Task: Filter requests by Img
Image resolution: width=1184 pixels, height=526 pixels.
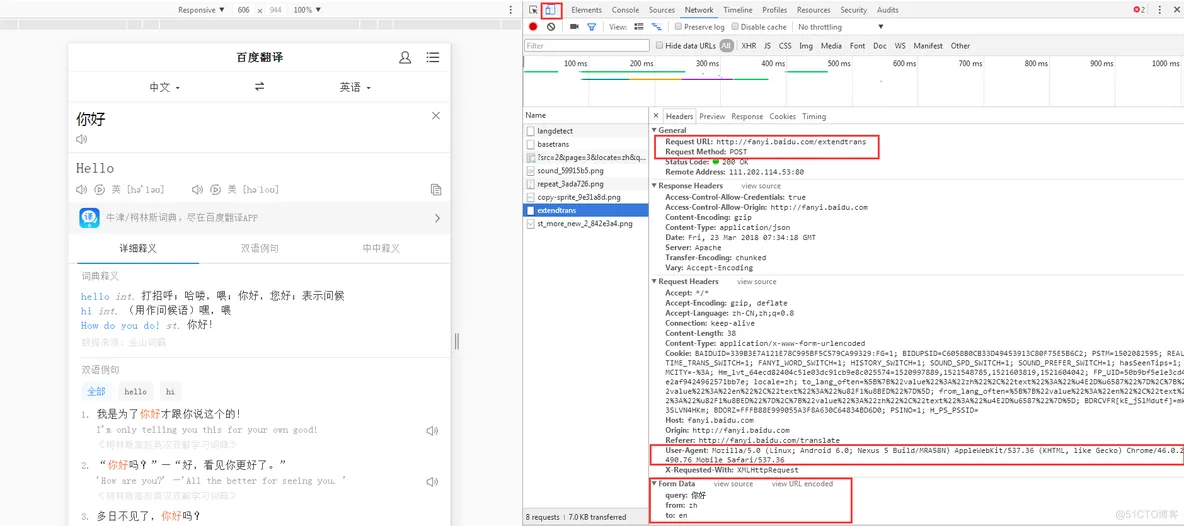Action: tap(806, 46)
